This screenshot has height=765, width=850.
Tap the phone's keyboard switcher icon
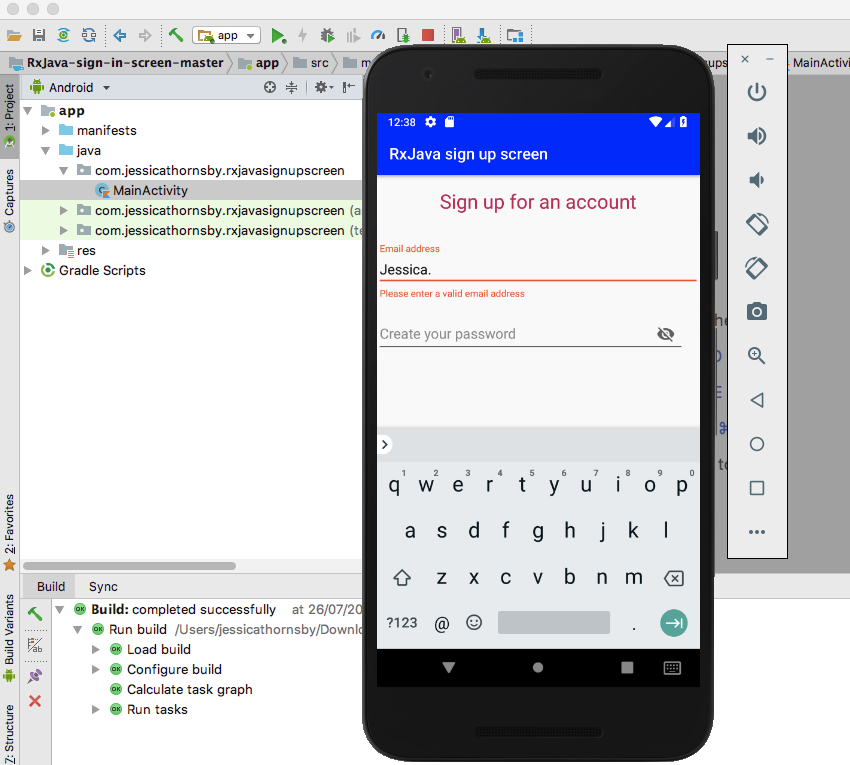click(672, 667)
